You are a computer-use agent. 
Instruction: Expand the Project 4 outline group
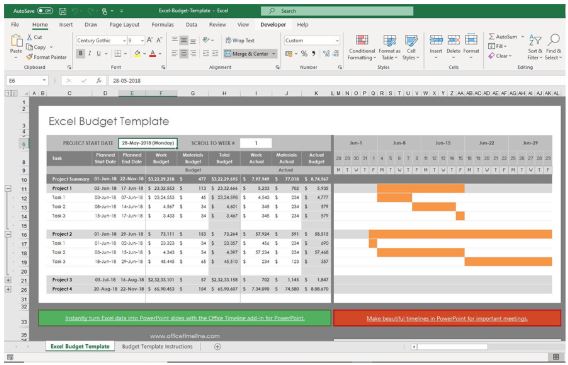coord(8,289)
